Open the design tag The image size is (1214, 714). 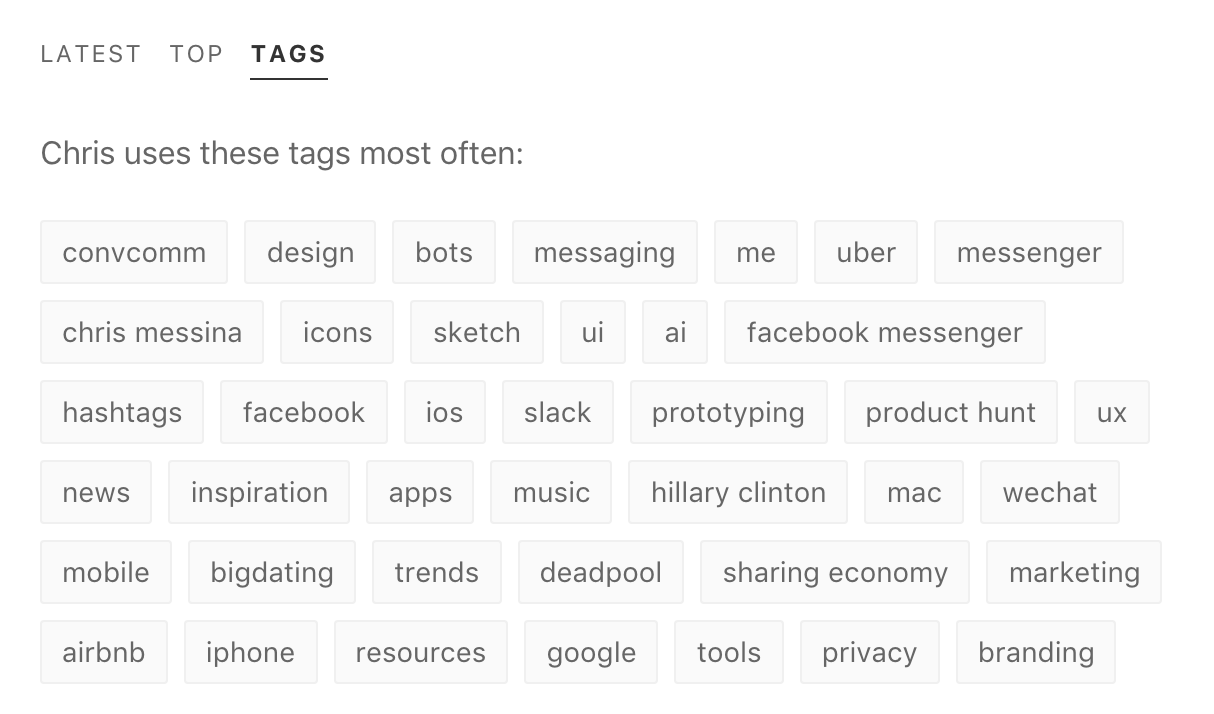(x=310, y=252)
